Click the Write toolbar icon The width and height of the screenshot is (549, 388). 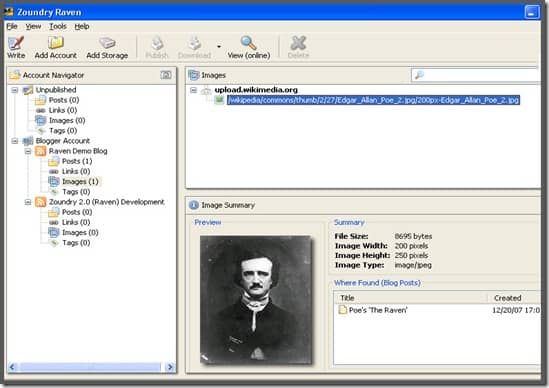coord(16,43)
